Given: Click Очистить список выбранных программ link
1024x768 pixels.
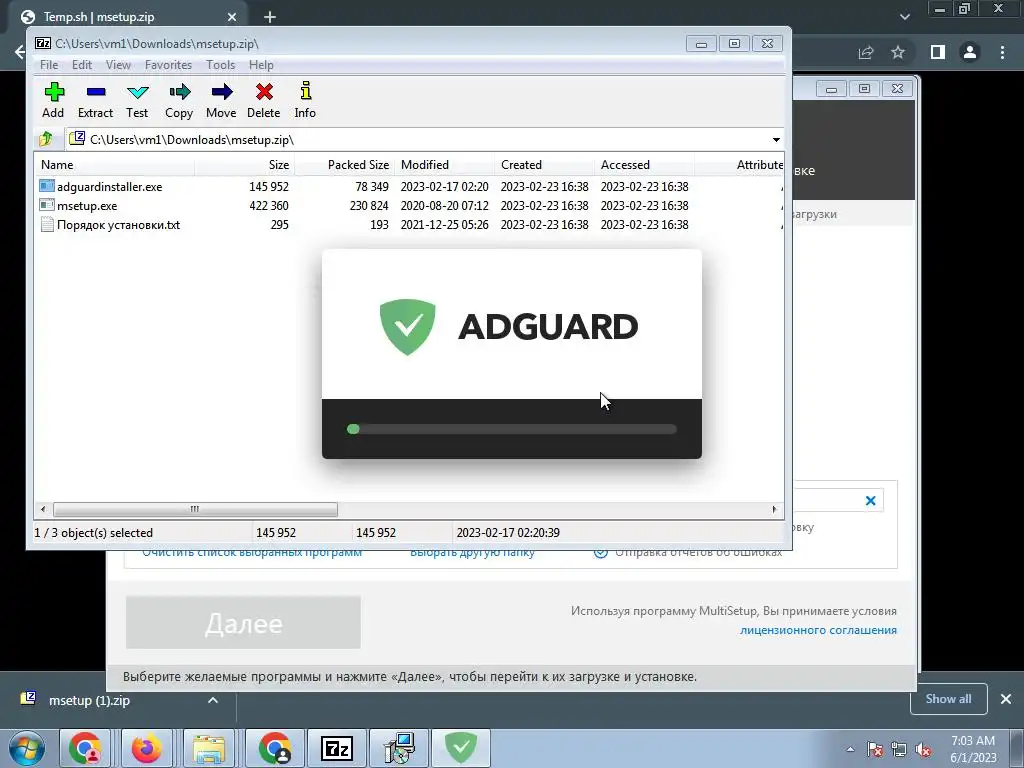Looking at the screenshot, I should [252, 552].
